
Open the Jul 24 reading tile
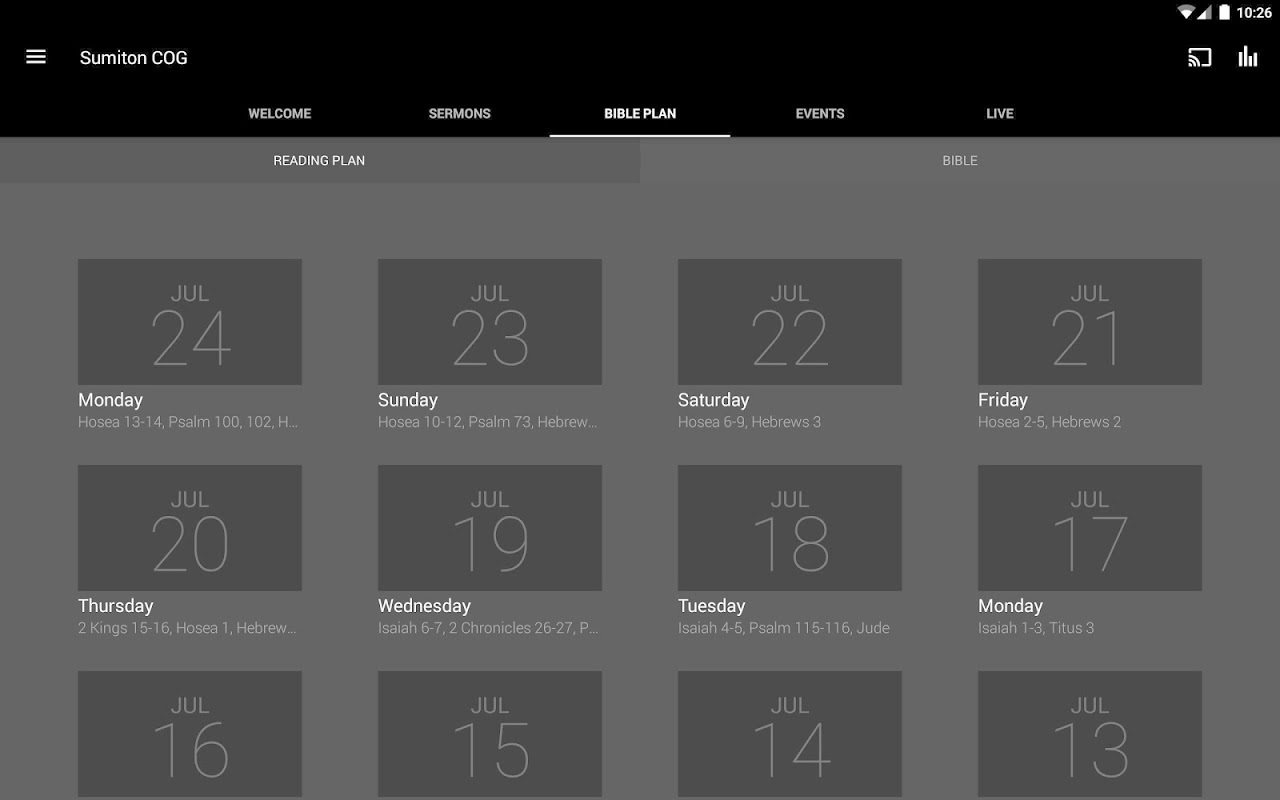tap(190, 322)
